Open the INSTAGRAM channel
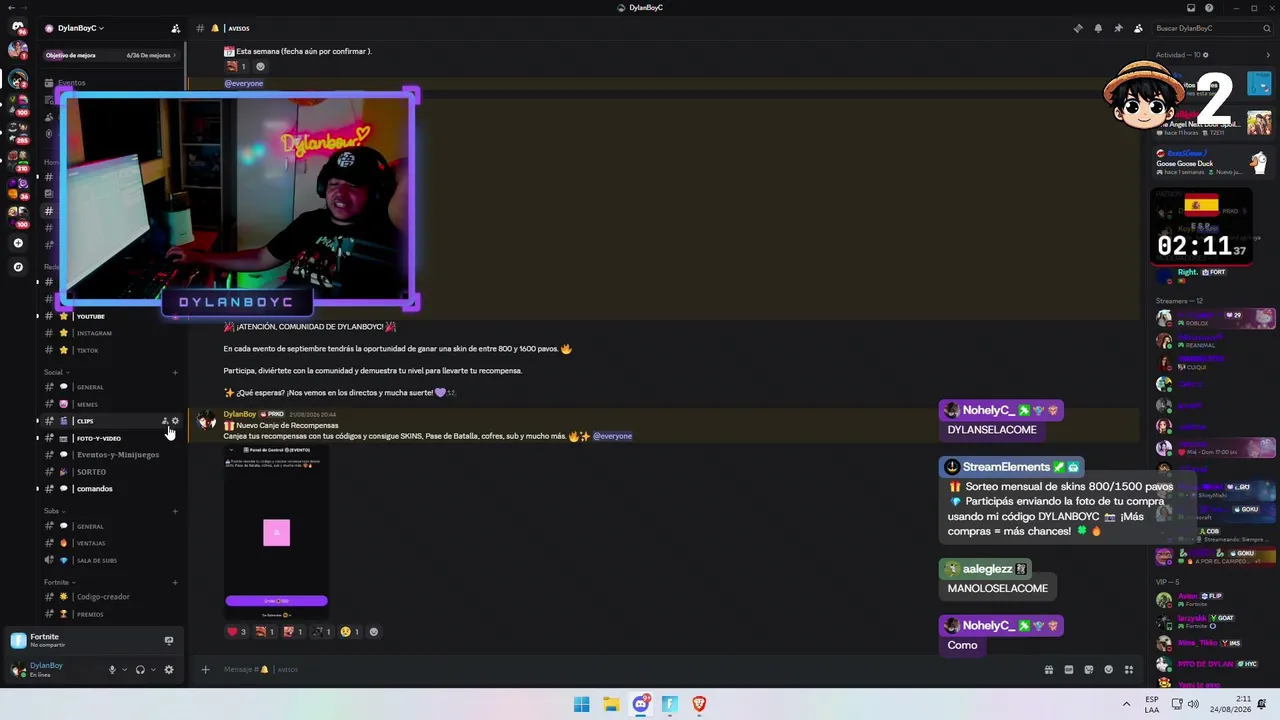 tap(110, 333)
